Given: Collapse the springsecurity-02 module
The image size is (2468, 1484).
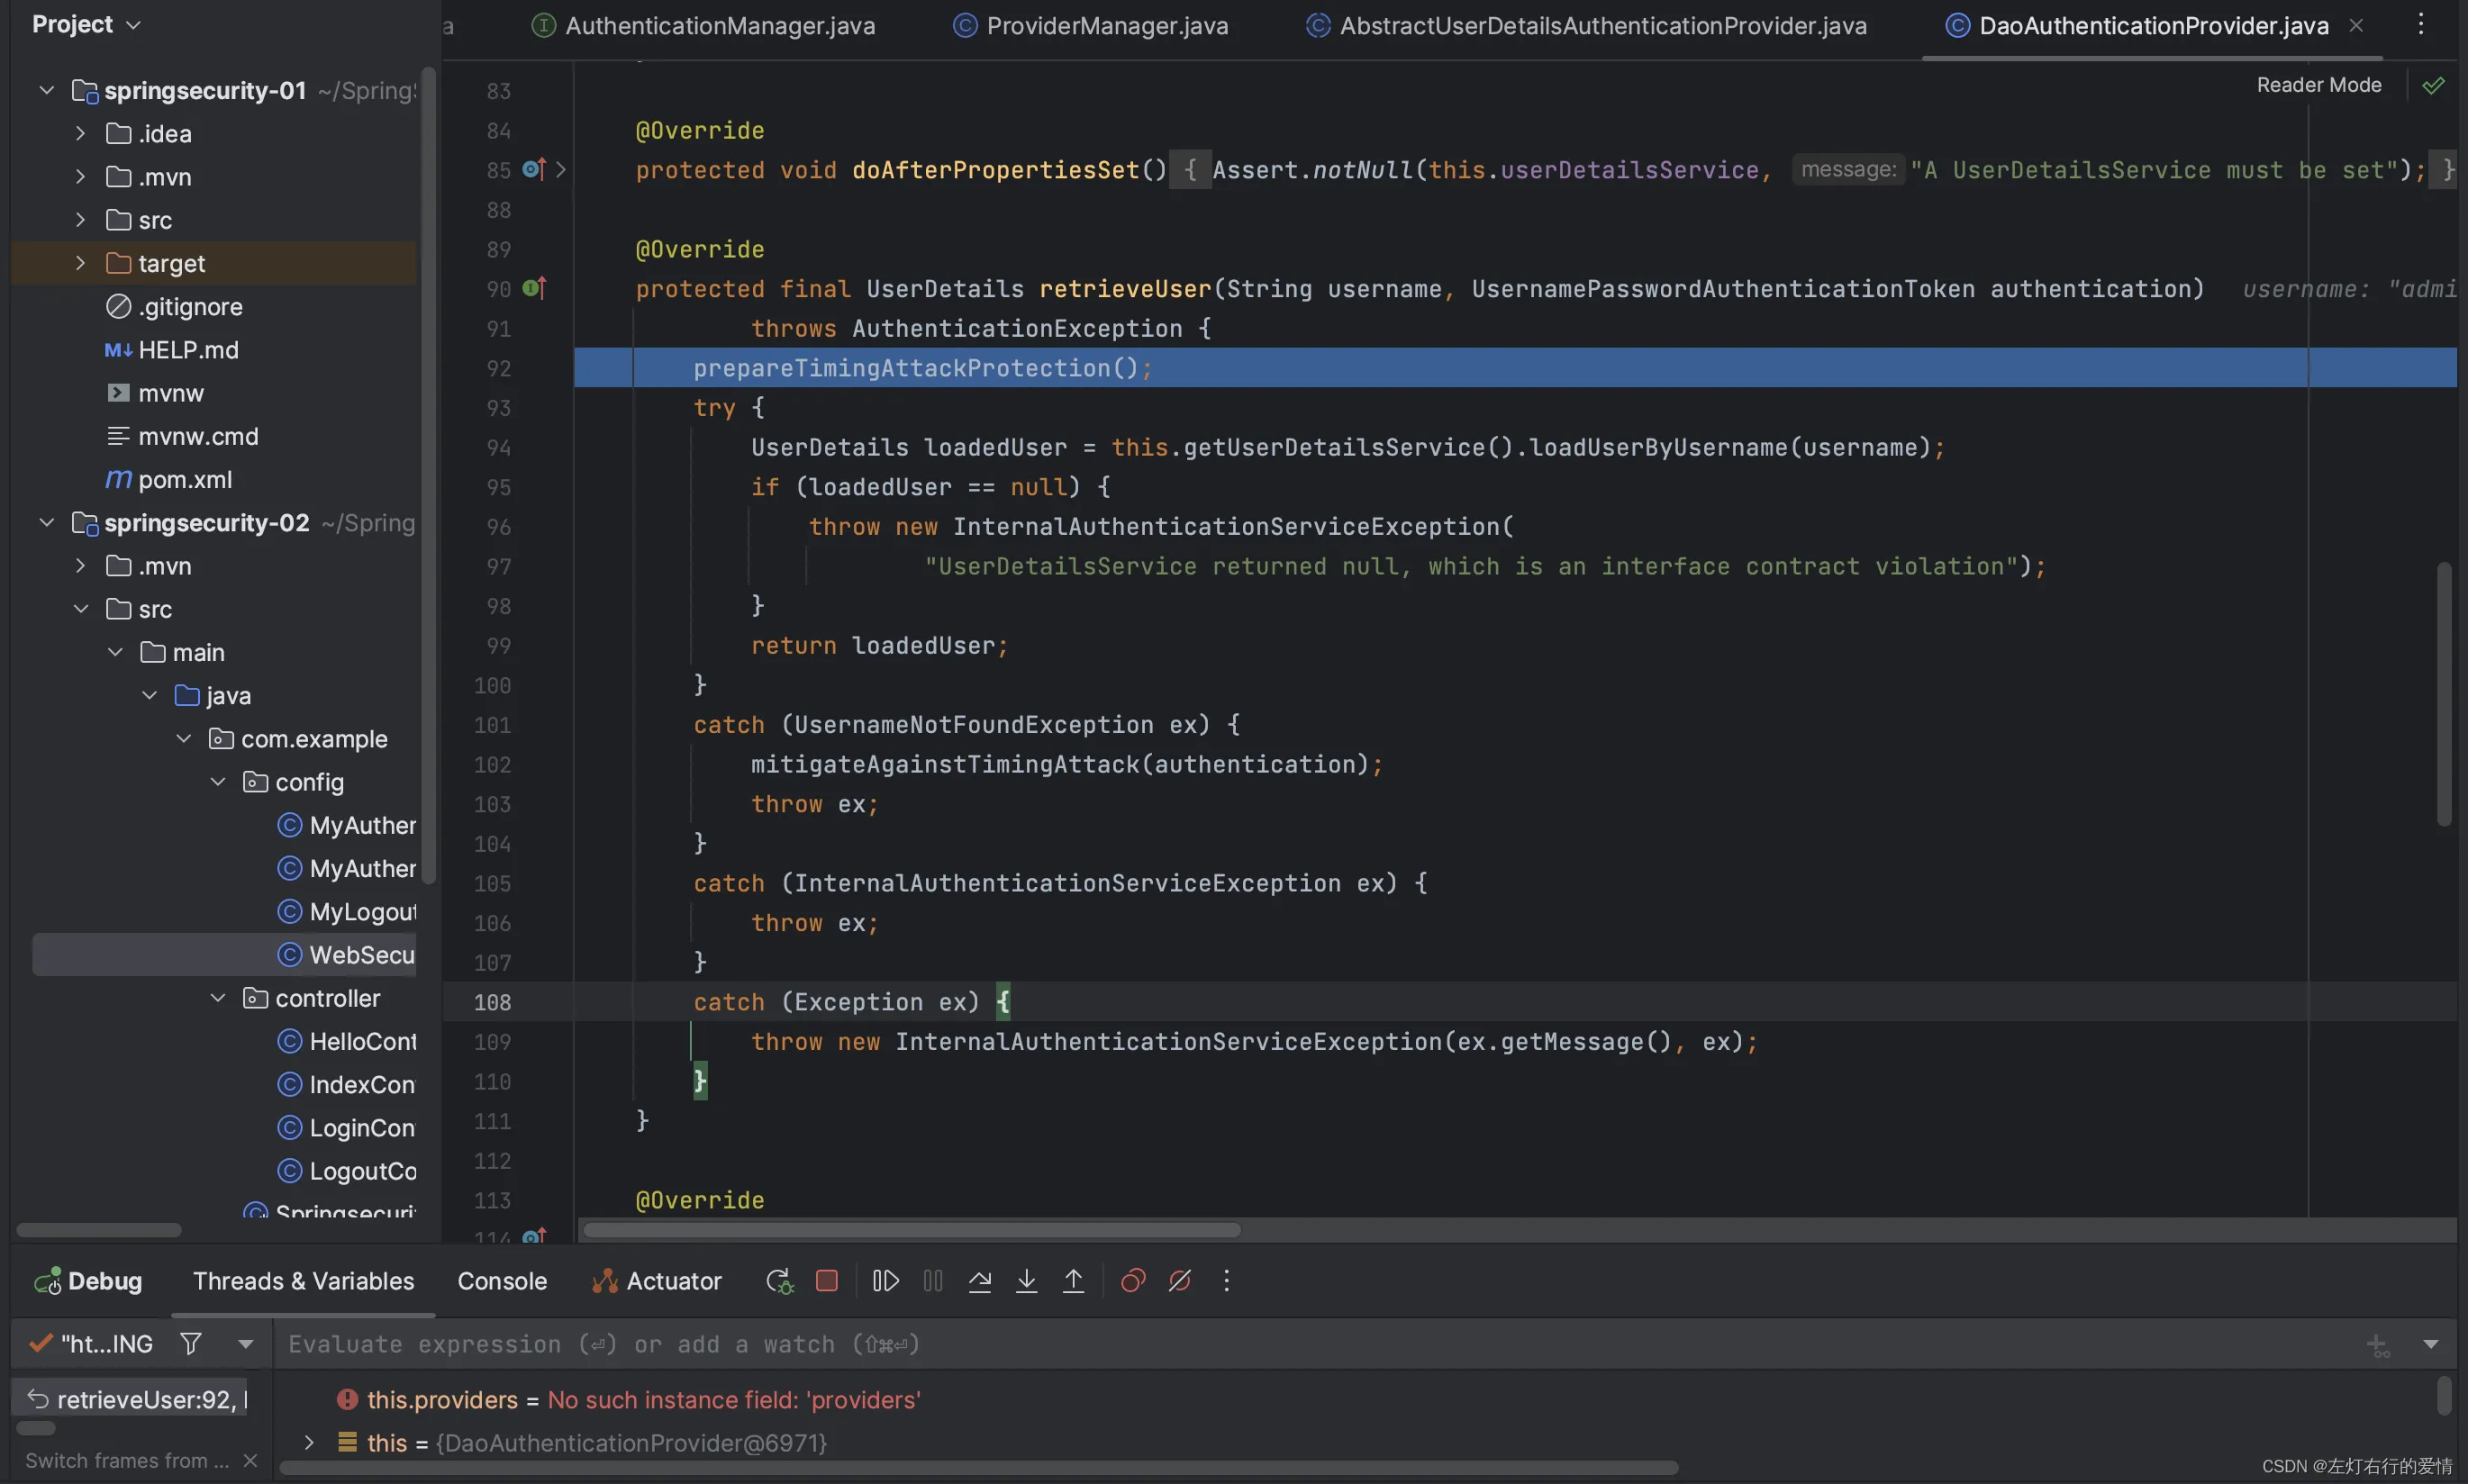Looking at the screenshot, I should click(x=46, y=522).
